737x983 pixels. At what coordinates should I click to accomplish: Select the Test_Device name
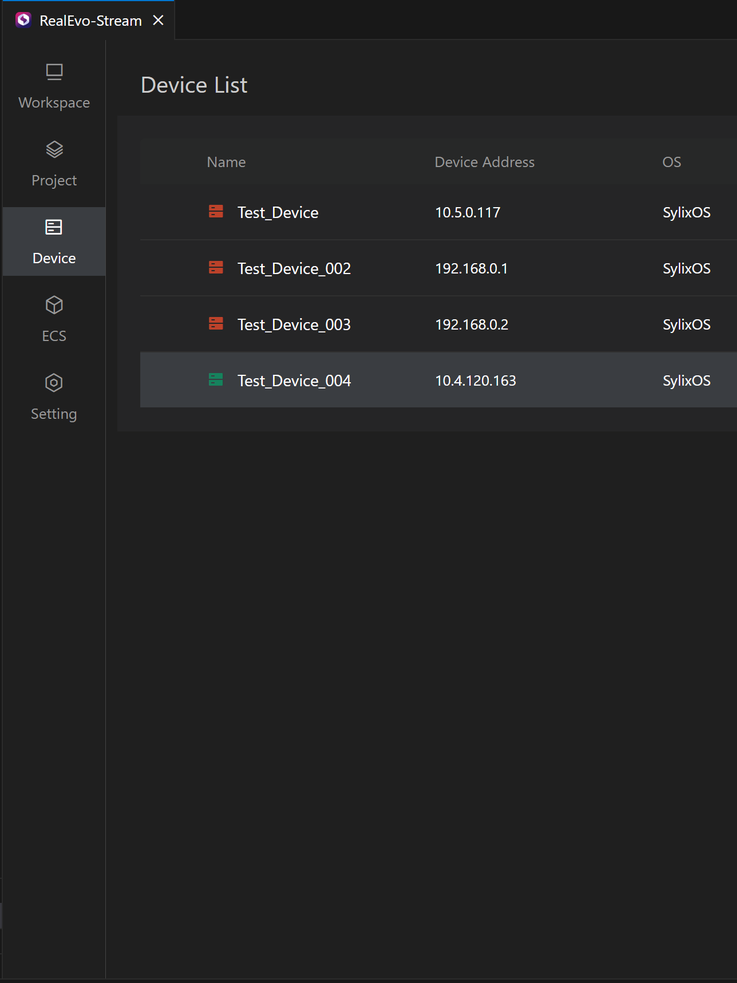pos(278,213)
